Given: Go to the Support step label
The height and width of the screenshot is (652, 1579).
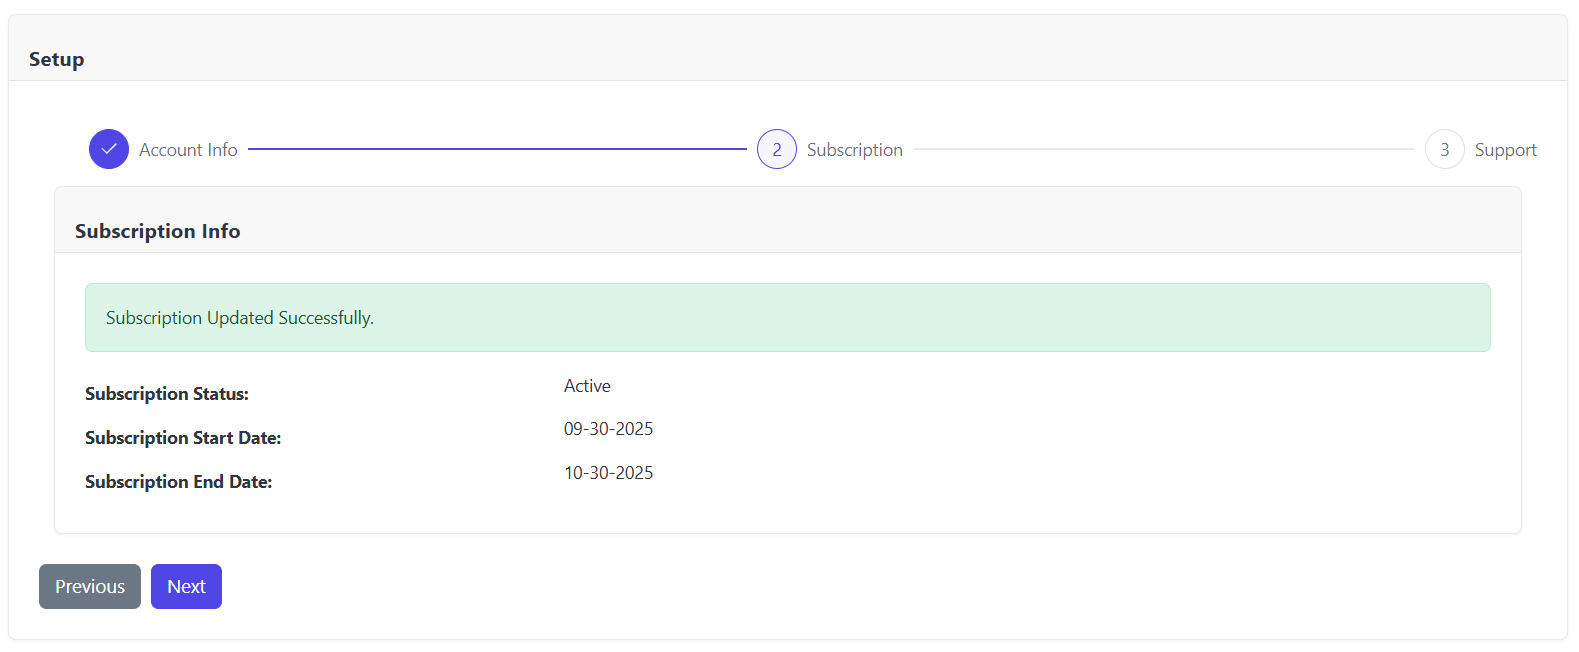Looking at the screenshot, I should point(1505,150).
